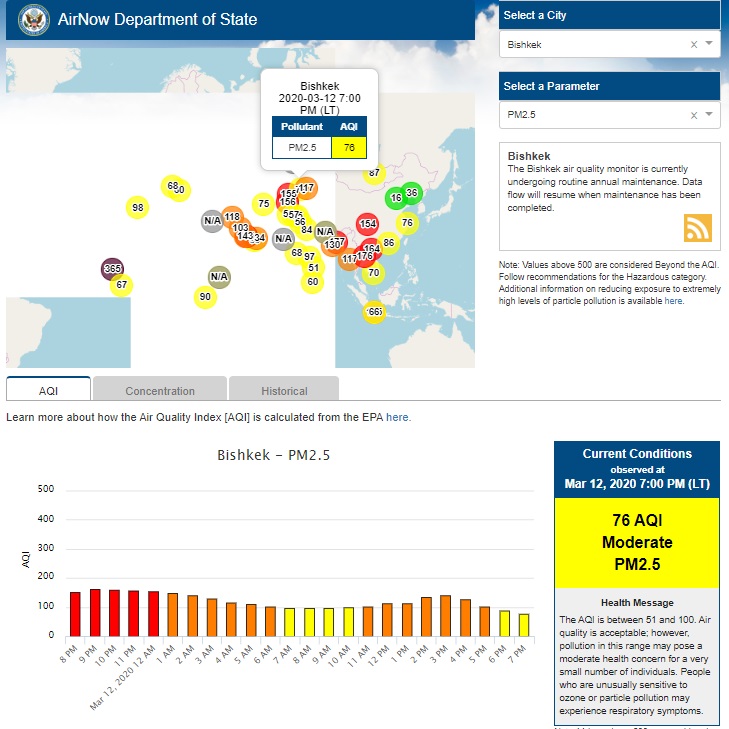Select the green 36 AQI map marker

tap(411, 193)
